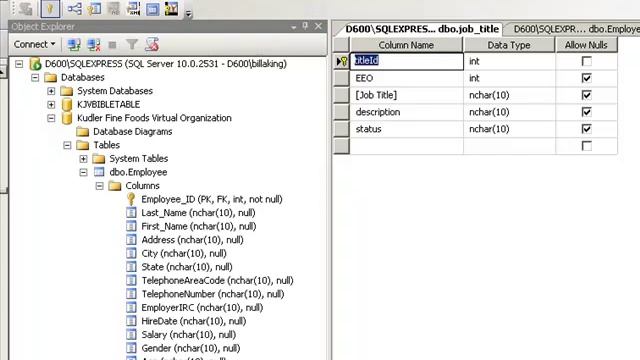640x360 pixels.
Task: Click the nchar(10) type for [Job Title]
Action: (x=509, y=95)
